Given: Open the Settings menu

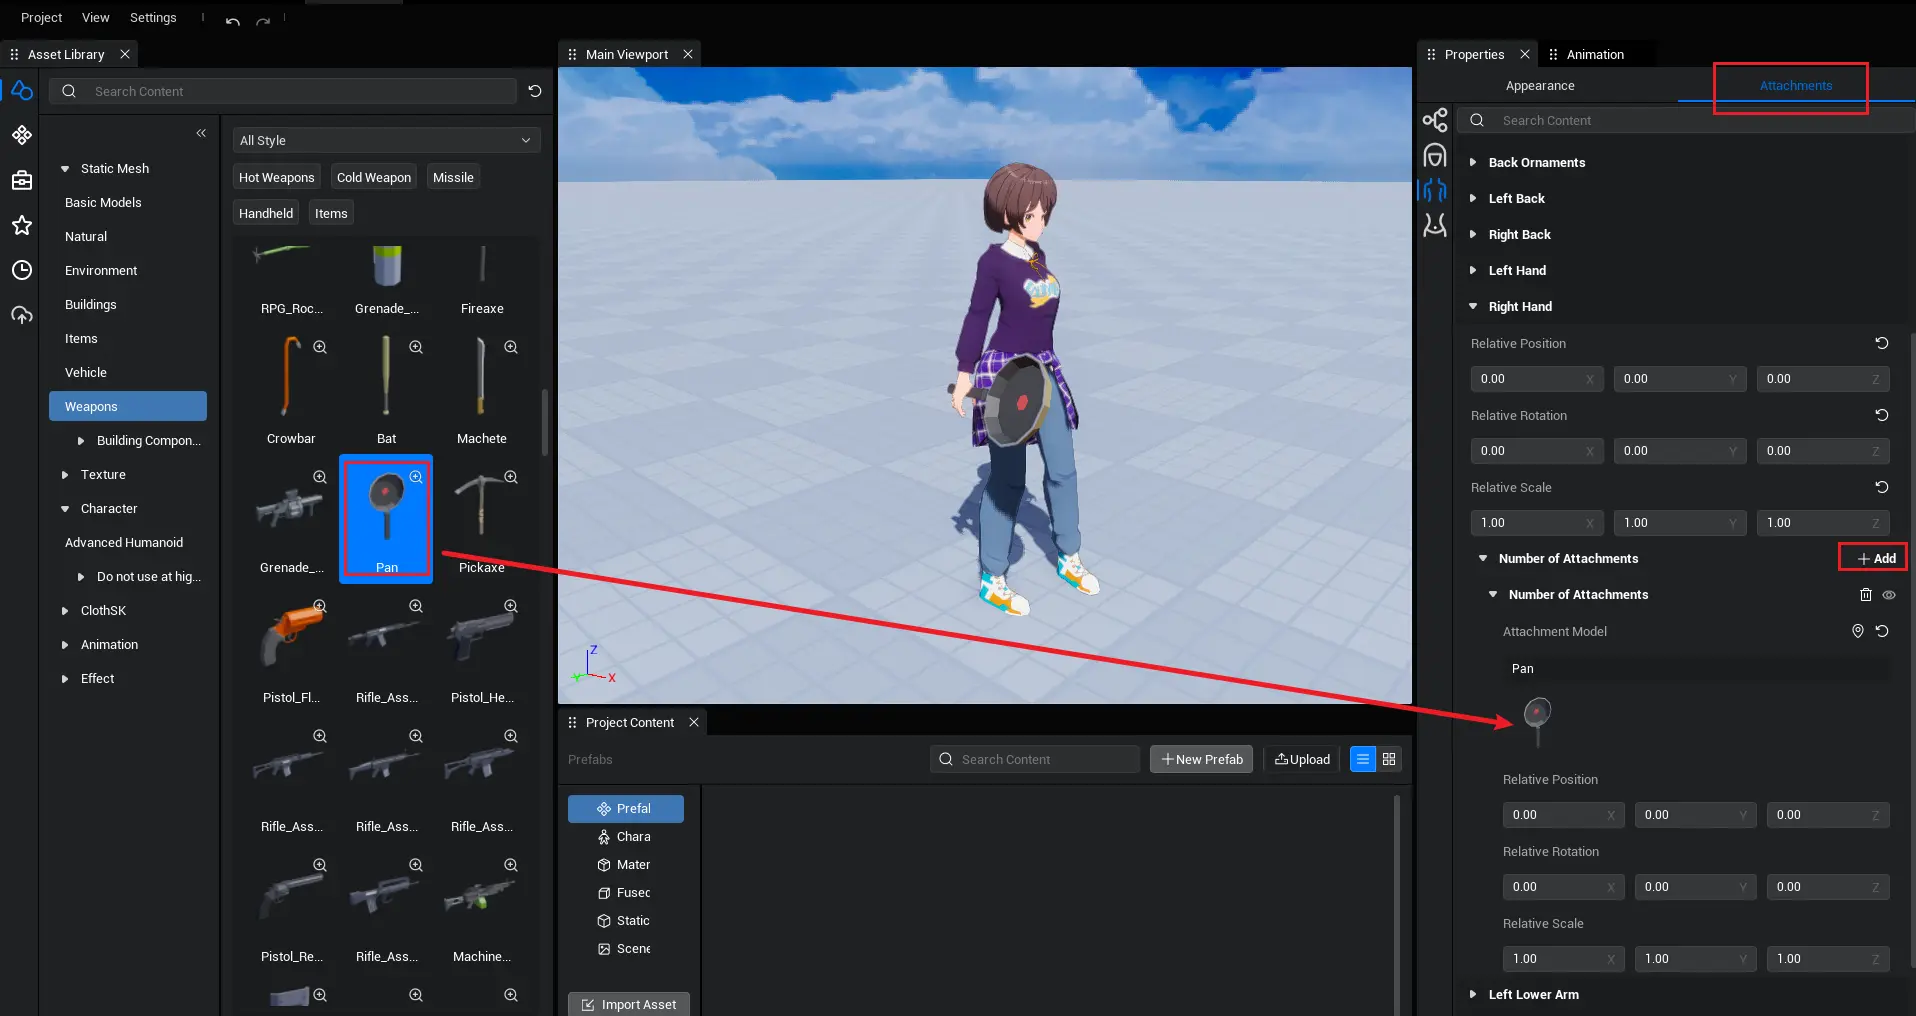Looking at the screenshot, I should pyautogui.click(x=153, y=18).
